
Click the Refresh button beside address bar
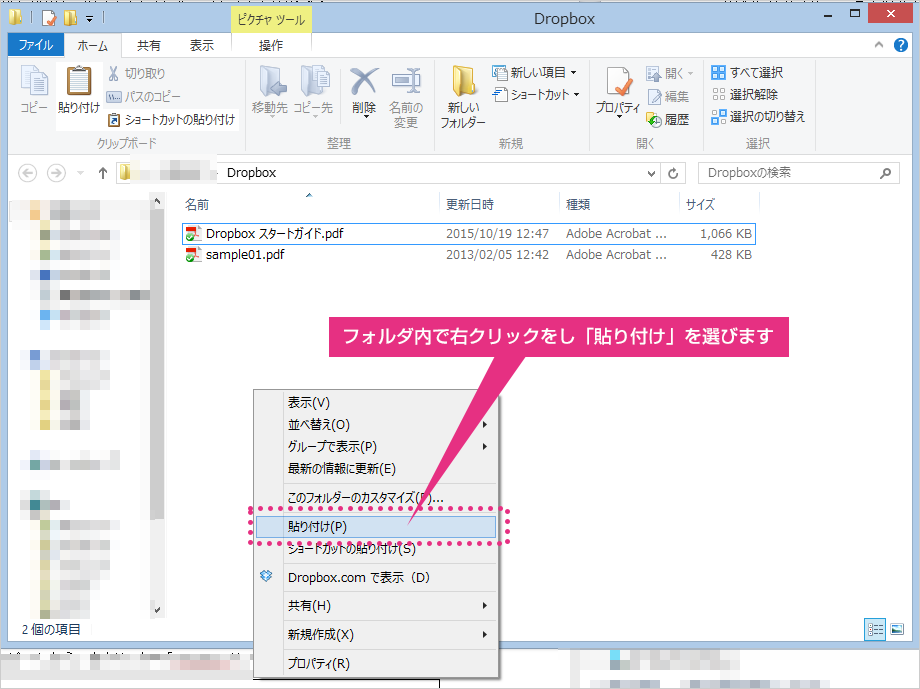click(673, 173)
